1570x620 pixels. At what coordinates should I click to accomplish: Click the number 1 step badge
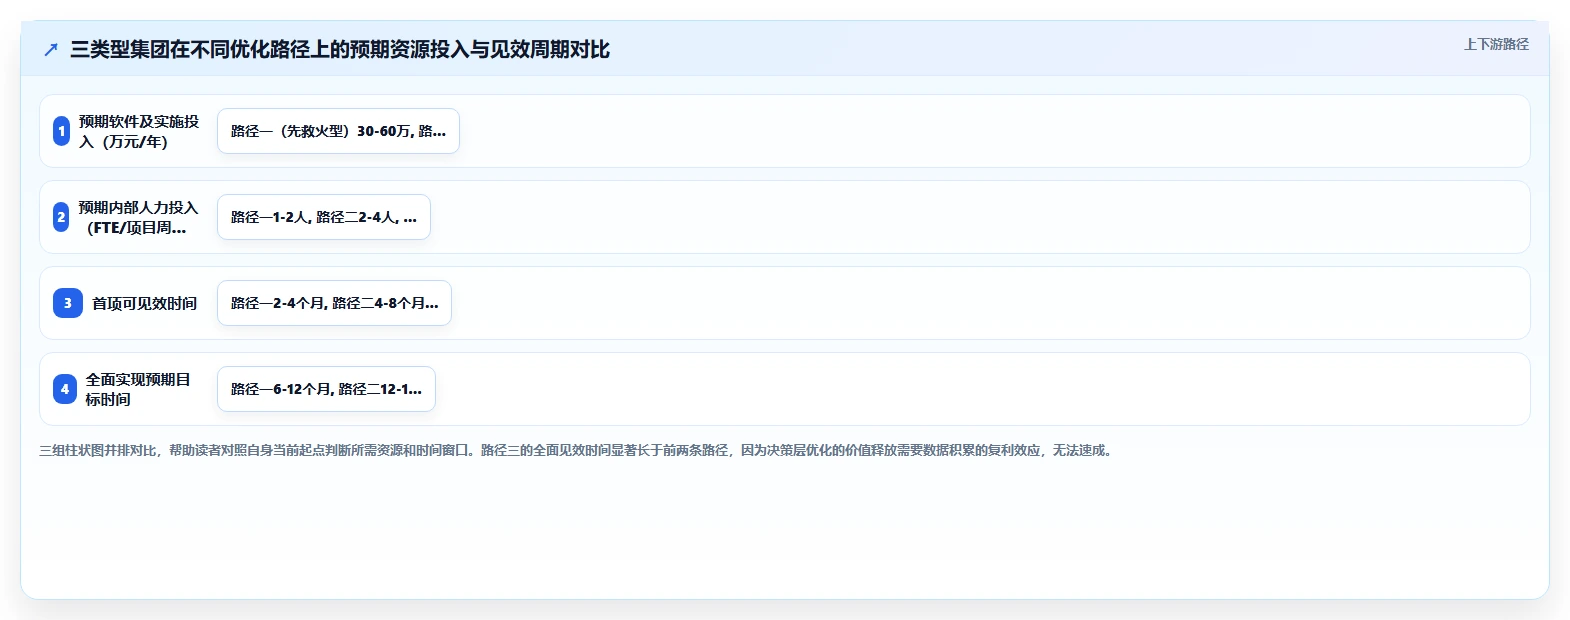click(62, 131)
